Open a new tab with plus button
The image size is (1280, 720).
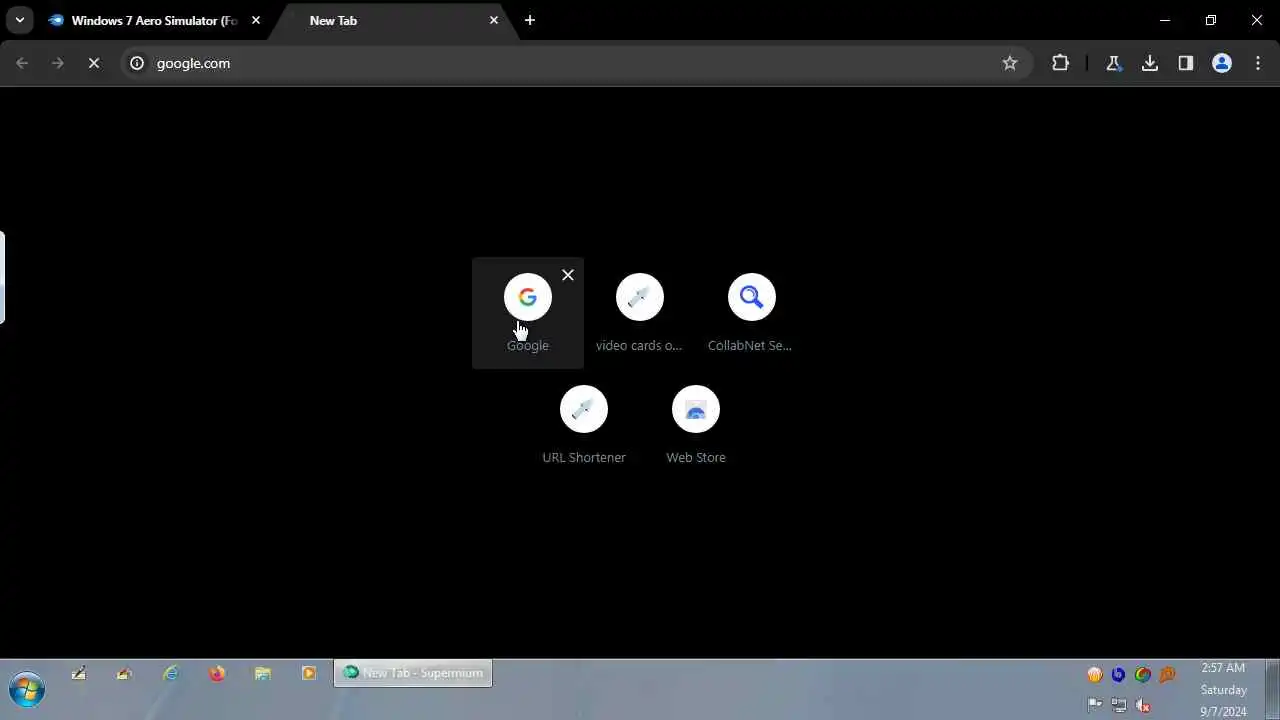530,20
